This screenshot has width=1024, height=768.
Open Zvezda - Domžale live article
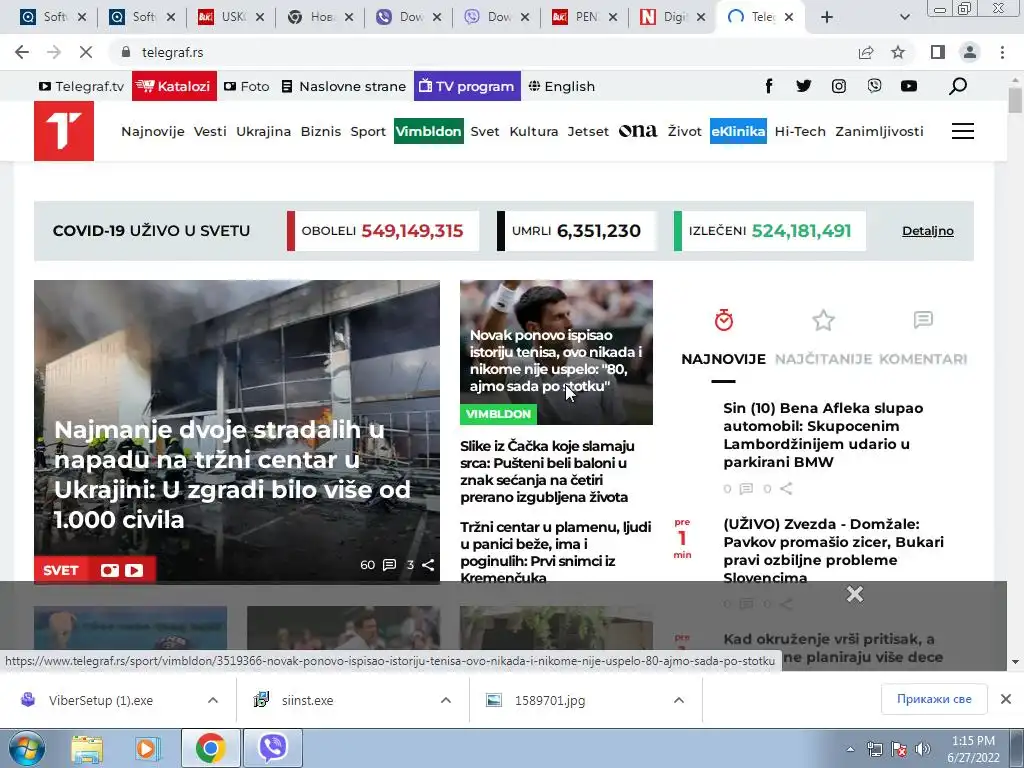pos(833,551)
